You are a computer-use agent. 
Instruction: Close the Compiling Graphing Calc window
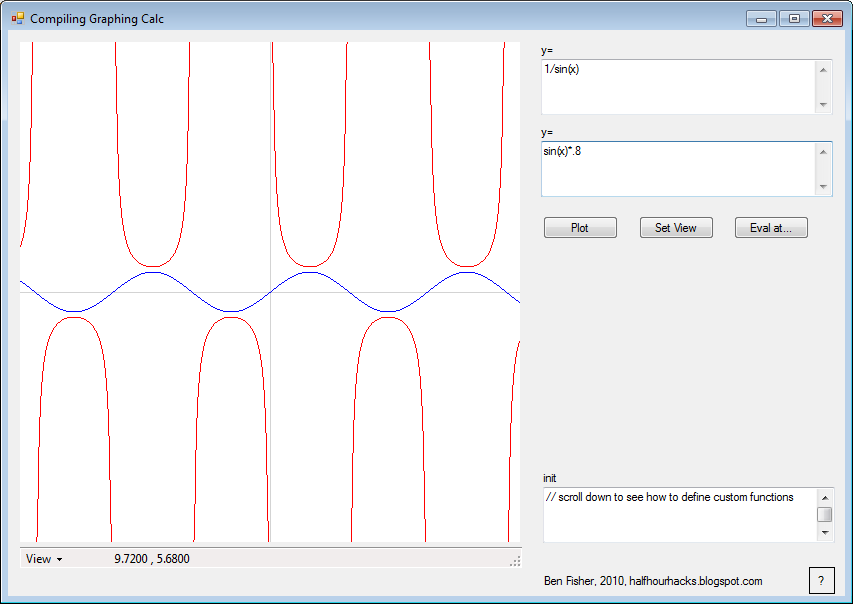click(827, 19)
